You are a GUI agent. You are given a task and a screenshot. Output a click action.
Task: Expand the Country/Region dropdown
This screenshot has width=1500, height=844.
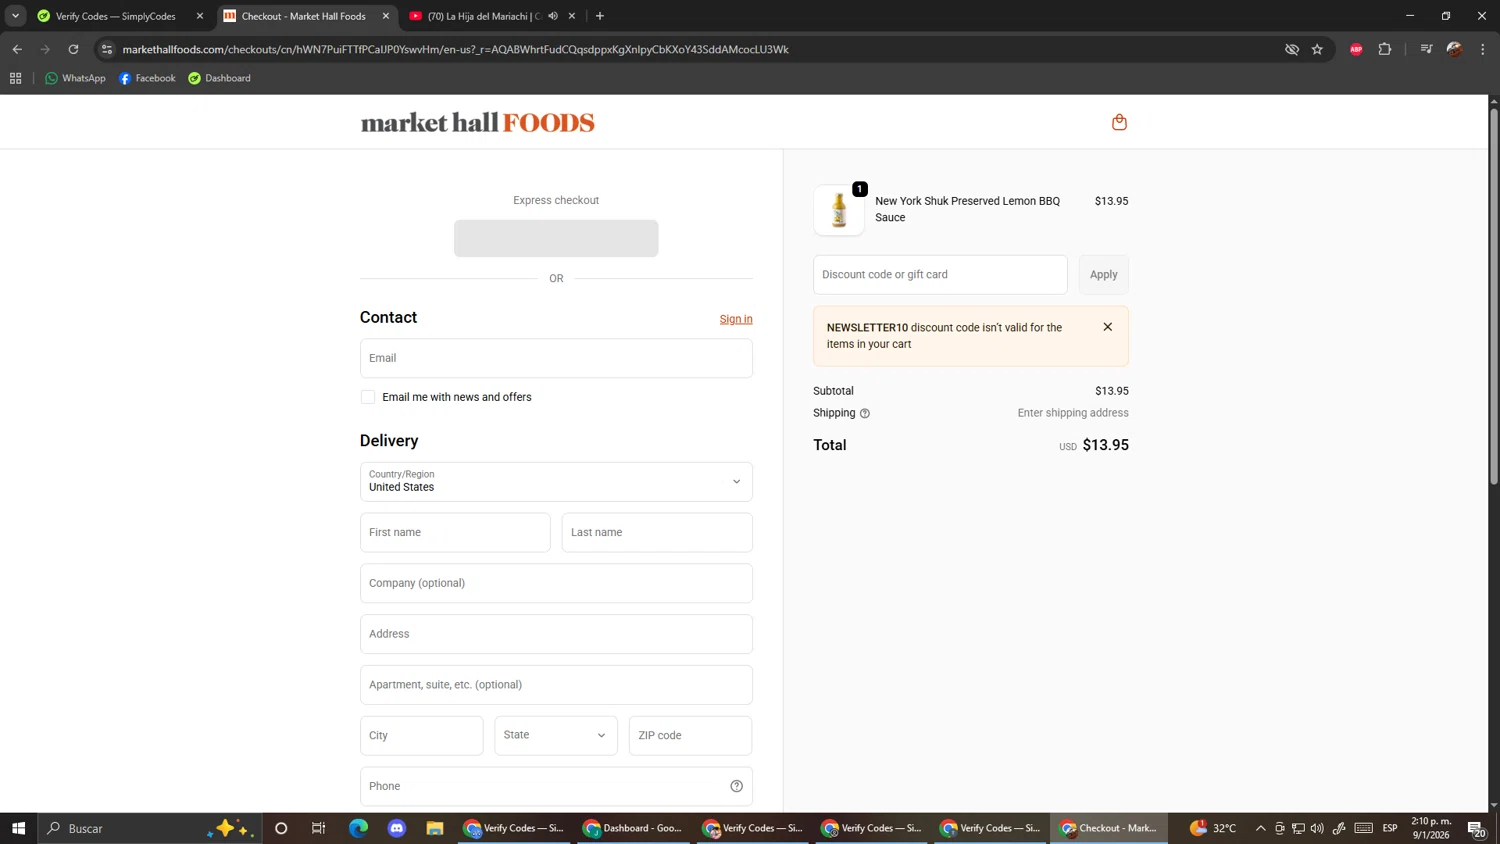tap(556, 482)
